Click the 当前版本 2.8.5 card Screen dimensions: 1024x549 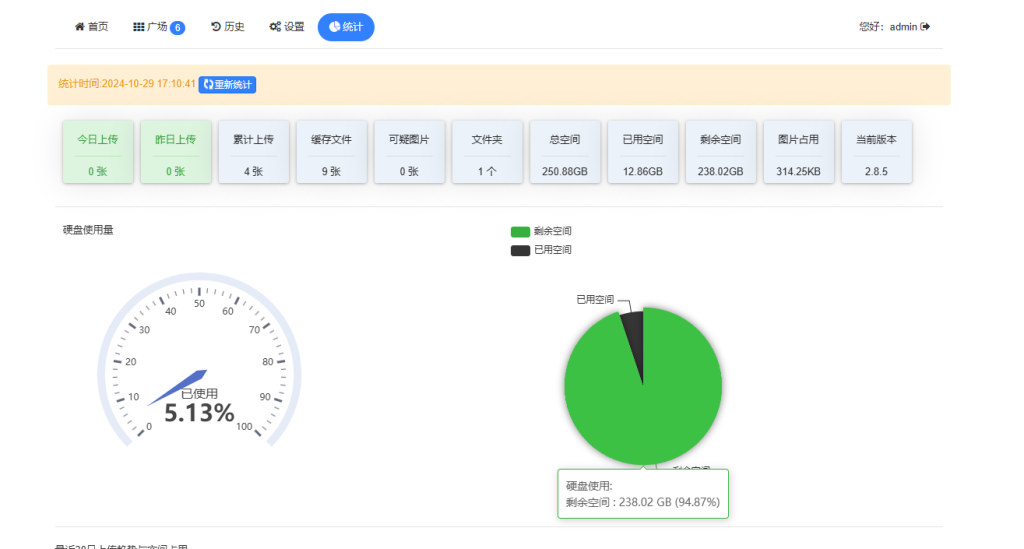click(876, 152)
